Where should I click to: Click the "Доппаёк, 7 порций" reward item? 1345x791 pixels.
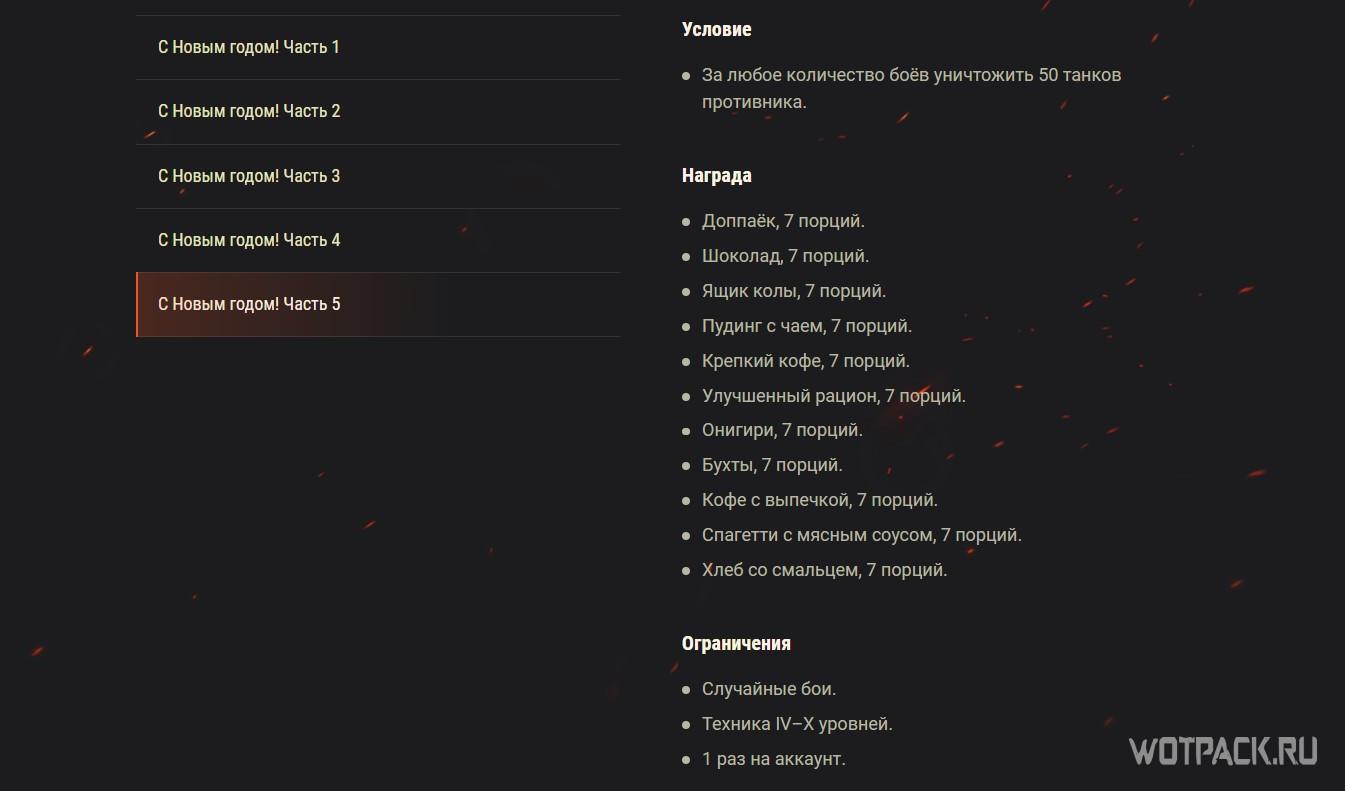pyautogui.click(x=783, y=221)
